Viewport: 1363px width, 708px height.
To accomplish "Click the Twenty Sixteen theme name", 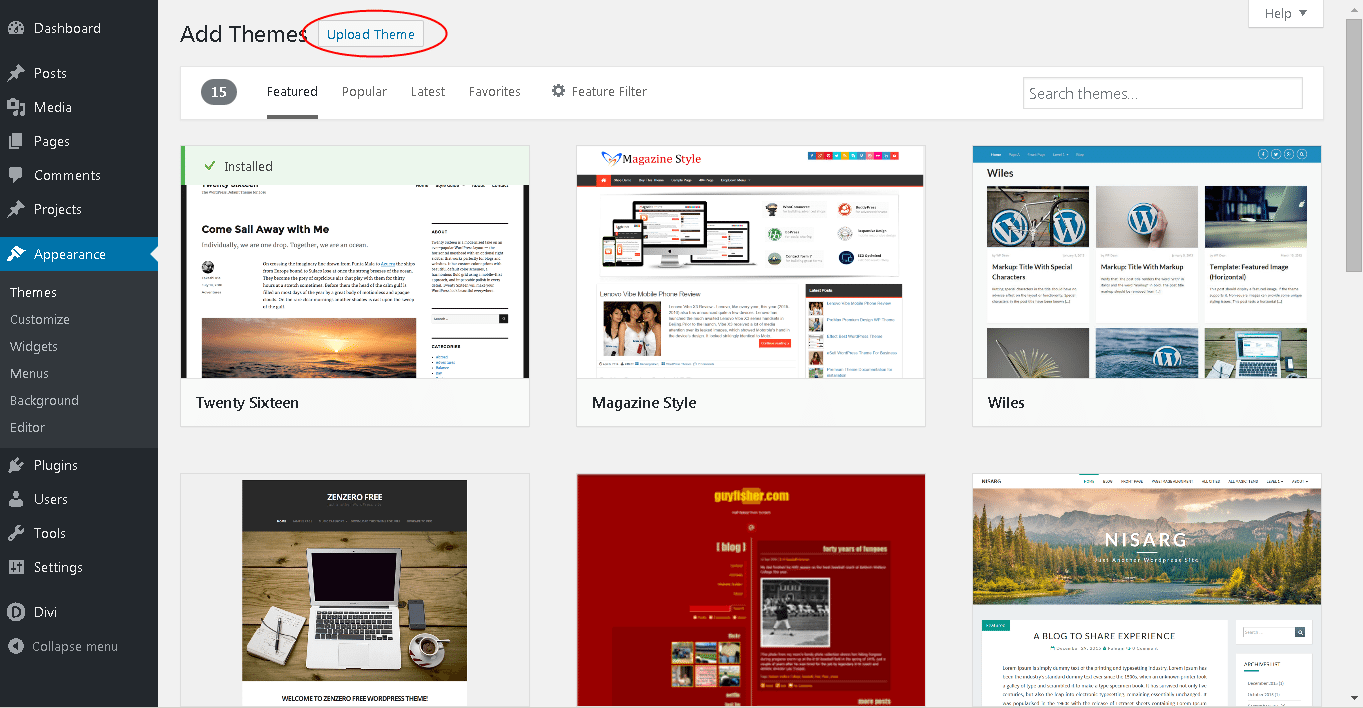I will point(247,403).
